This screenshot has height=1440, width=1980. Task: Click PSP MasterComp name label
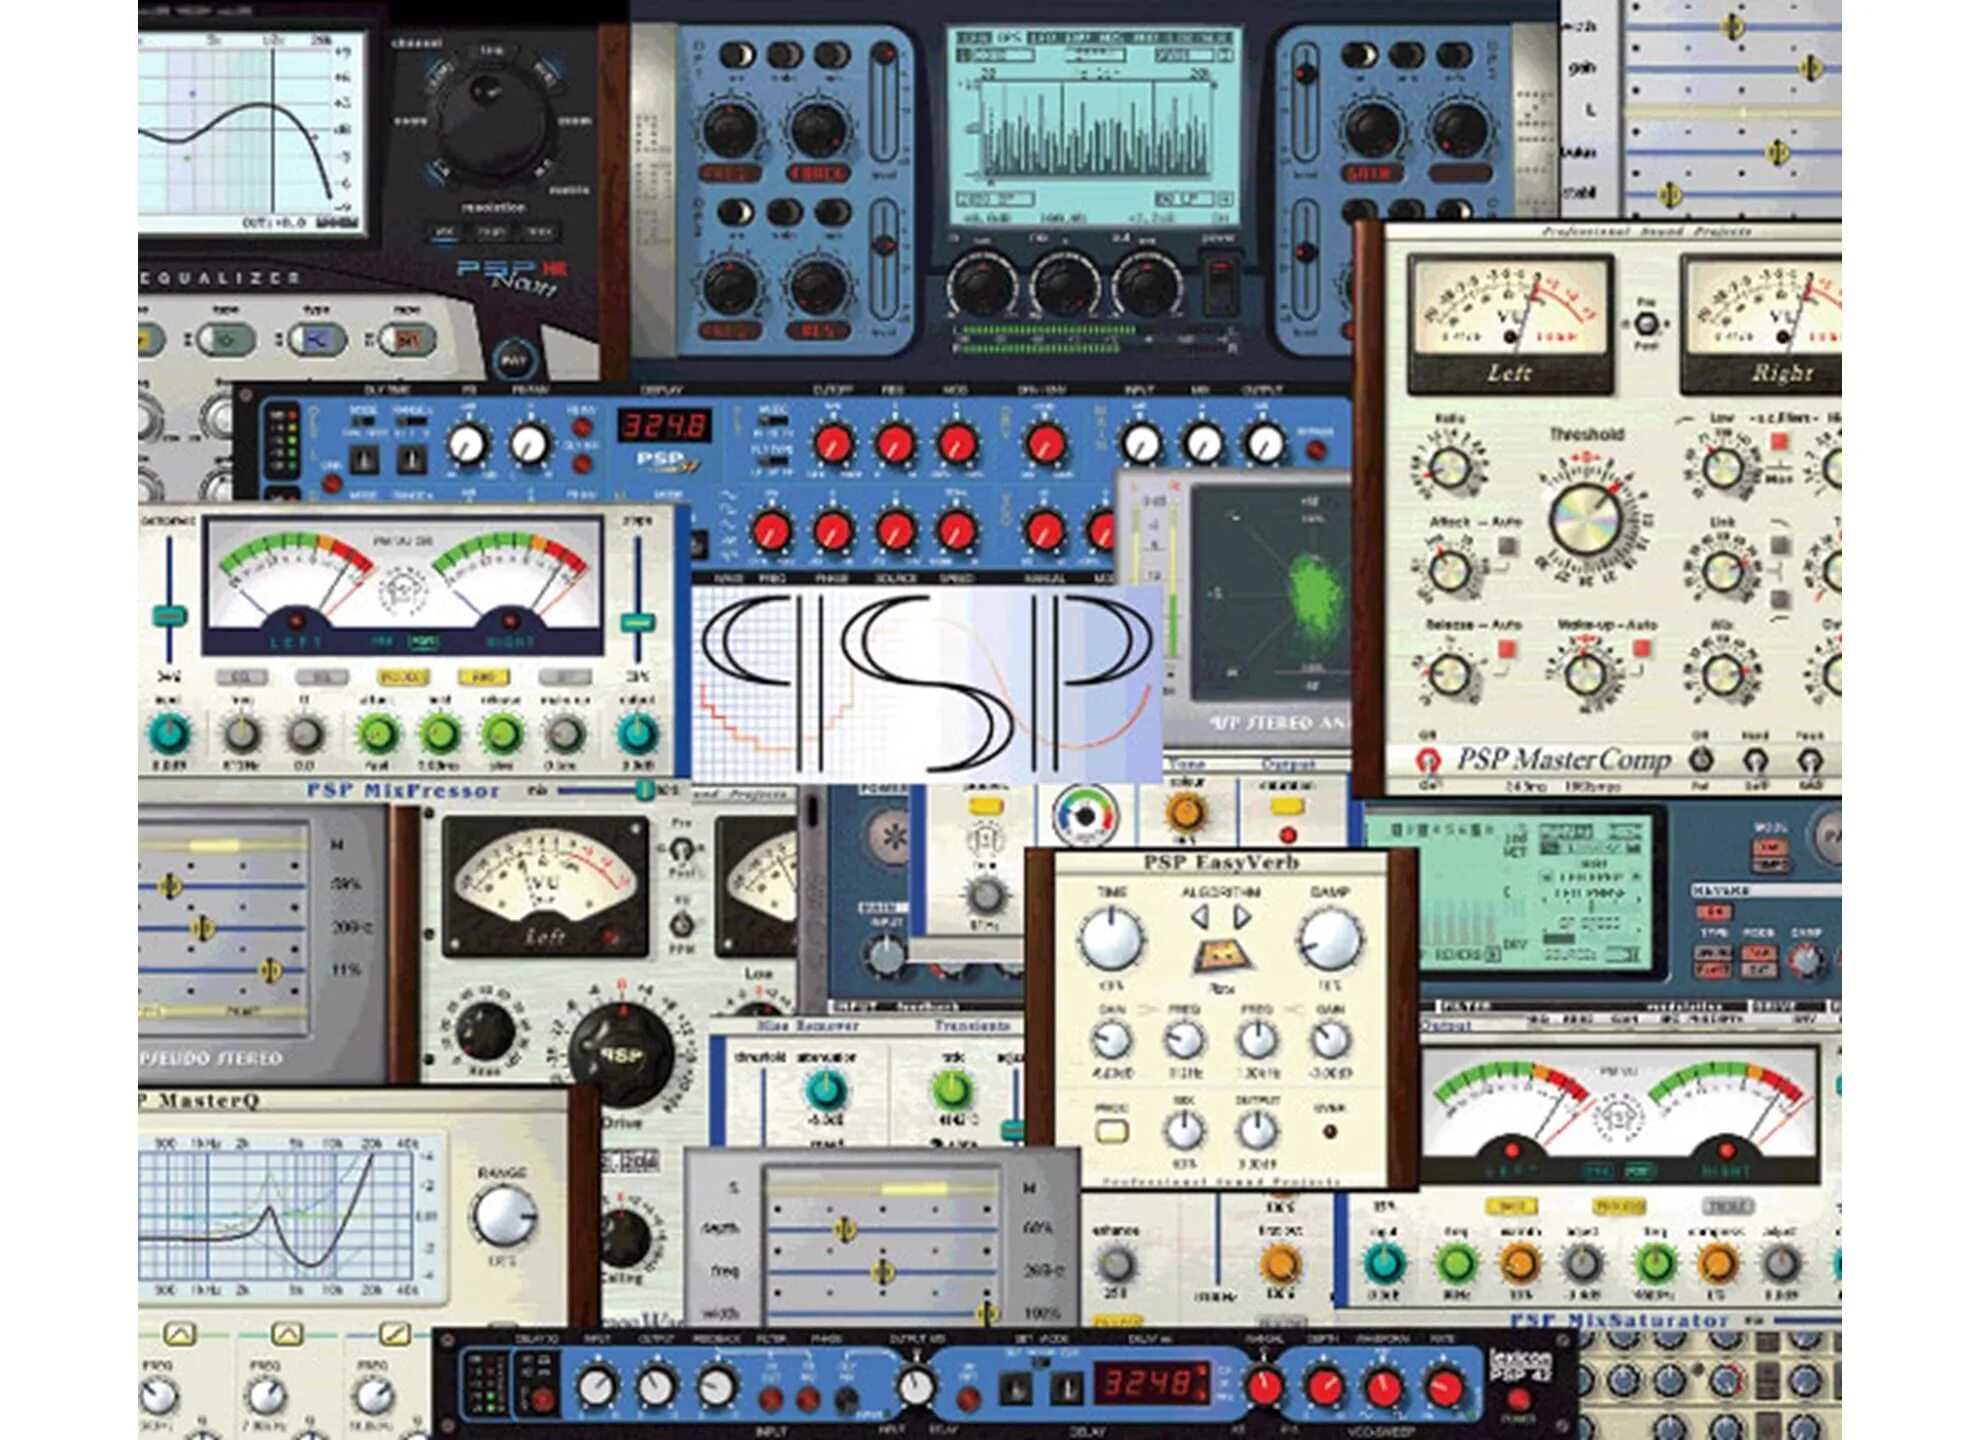click(x=1562, y=760)
